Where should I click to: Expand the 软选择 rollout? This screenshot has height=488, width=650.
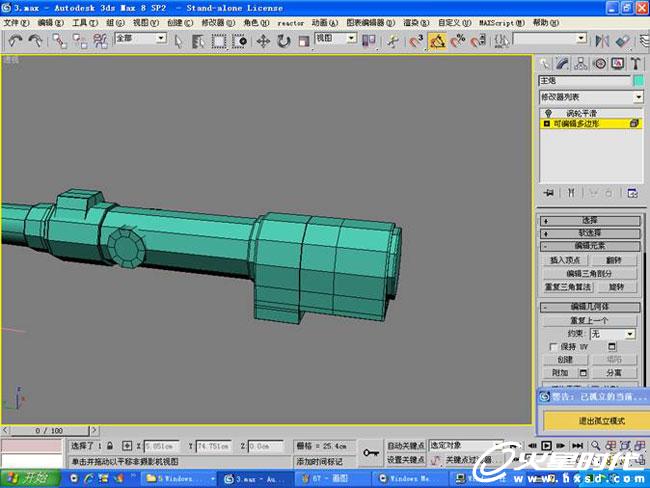coord(589,233)
